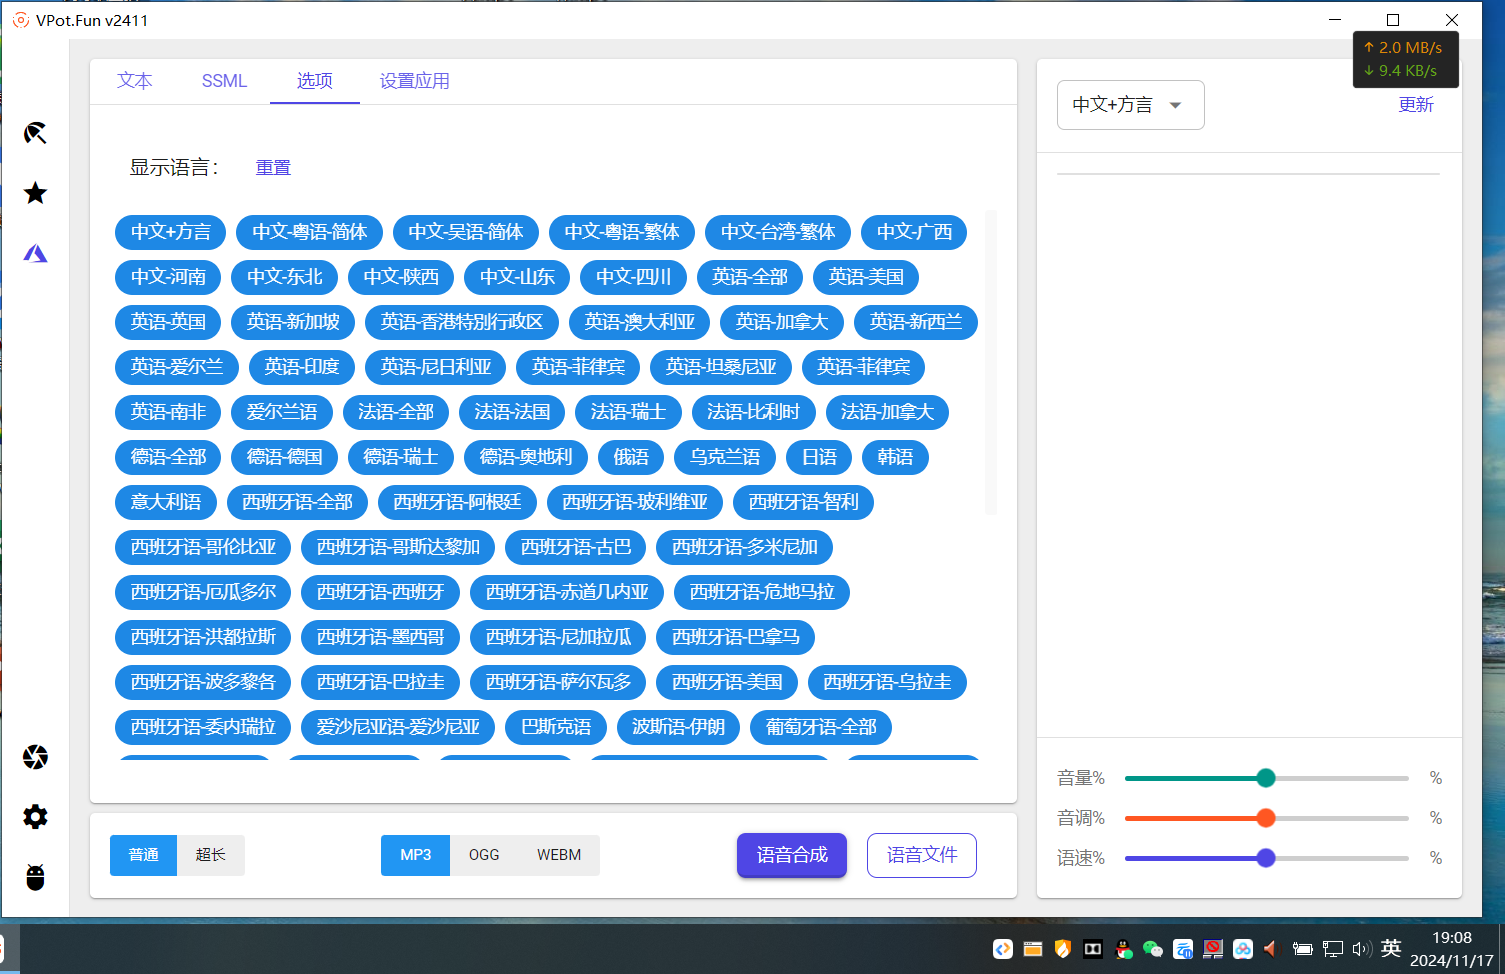The image size is (1505, 974).
Task: Click the 语音合成 button
Action: coord(792,855)
